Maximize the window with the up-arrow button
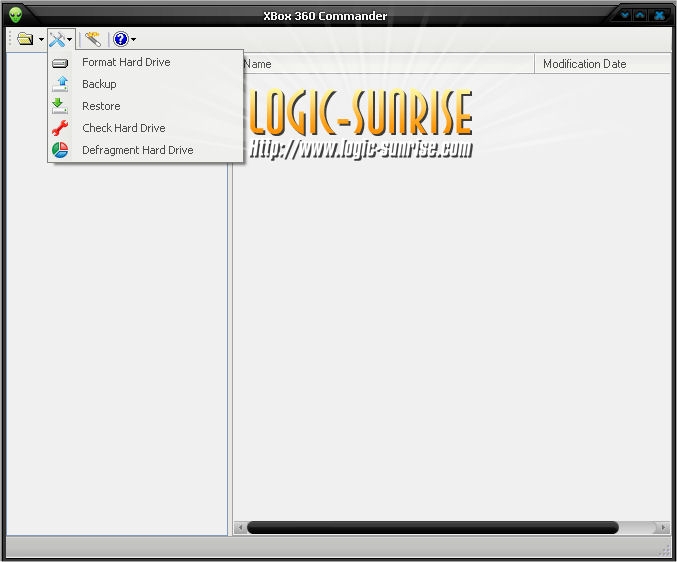Image resolution: width=677 pixels, height=562 pixels. point(640,15)
